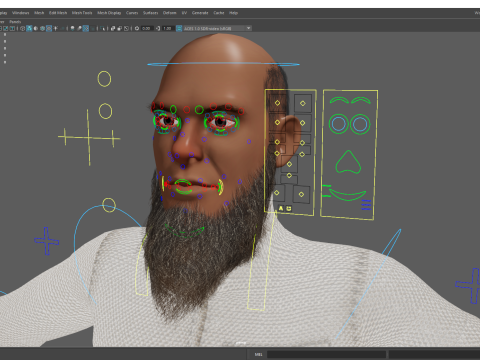Open the Deform menu
This screenshot has width=480, height=360.
[169, 13]
